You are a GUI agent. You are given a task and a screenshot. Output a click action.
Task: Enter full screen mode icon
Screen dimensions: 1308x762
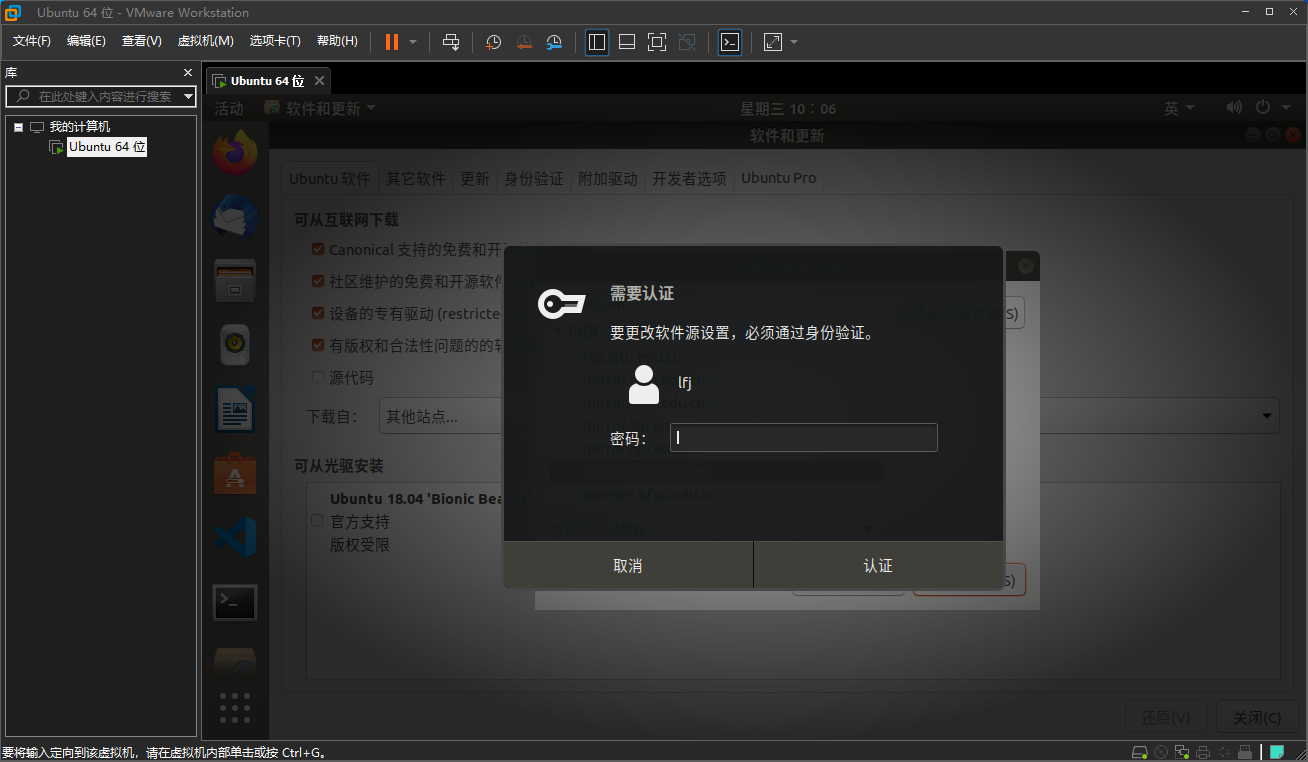point(657,42)
